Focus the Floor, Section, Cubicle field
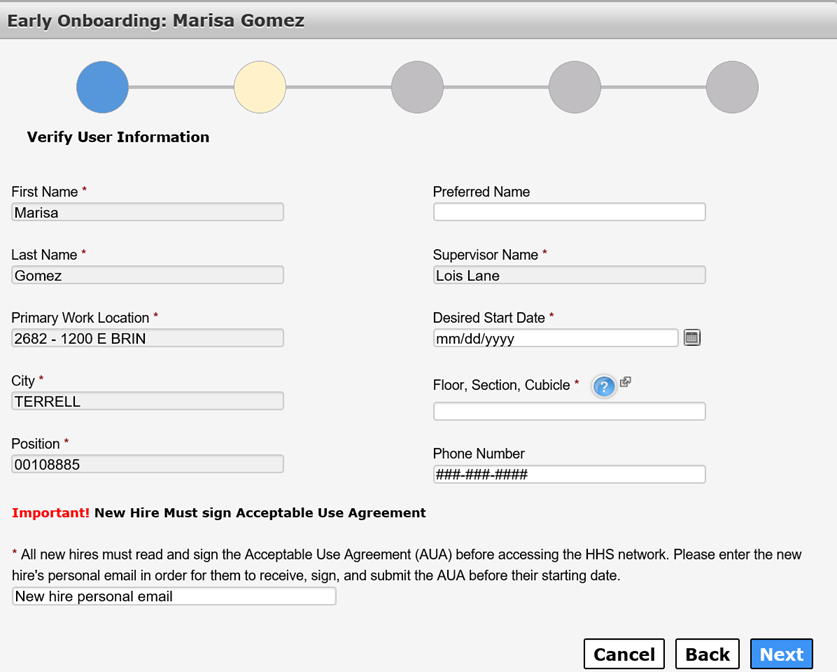The width and height of the screenshot is (837, 672). tap(570, 412)
